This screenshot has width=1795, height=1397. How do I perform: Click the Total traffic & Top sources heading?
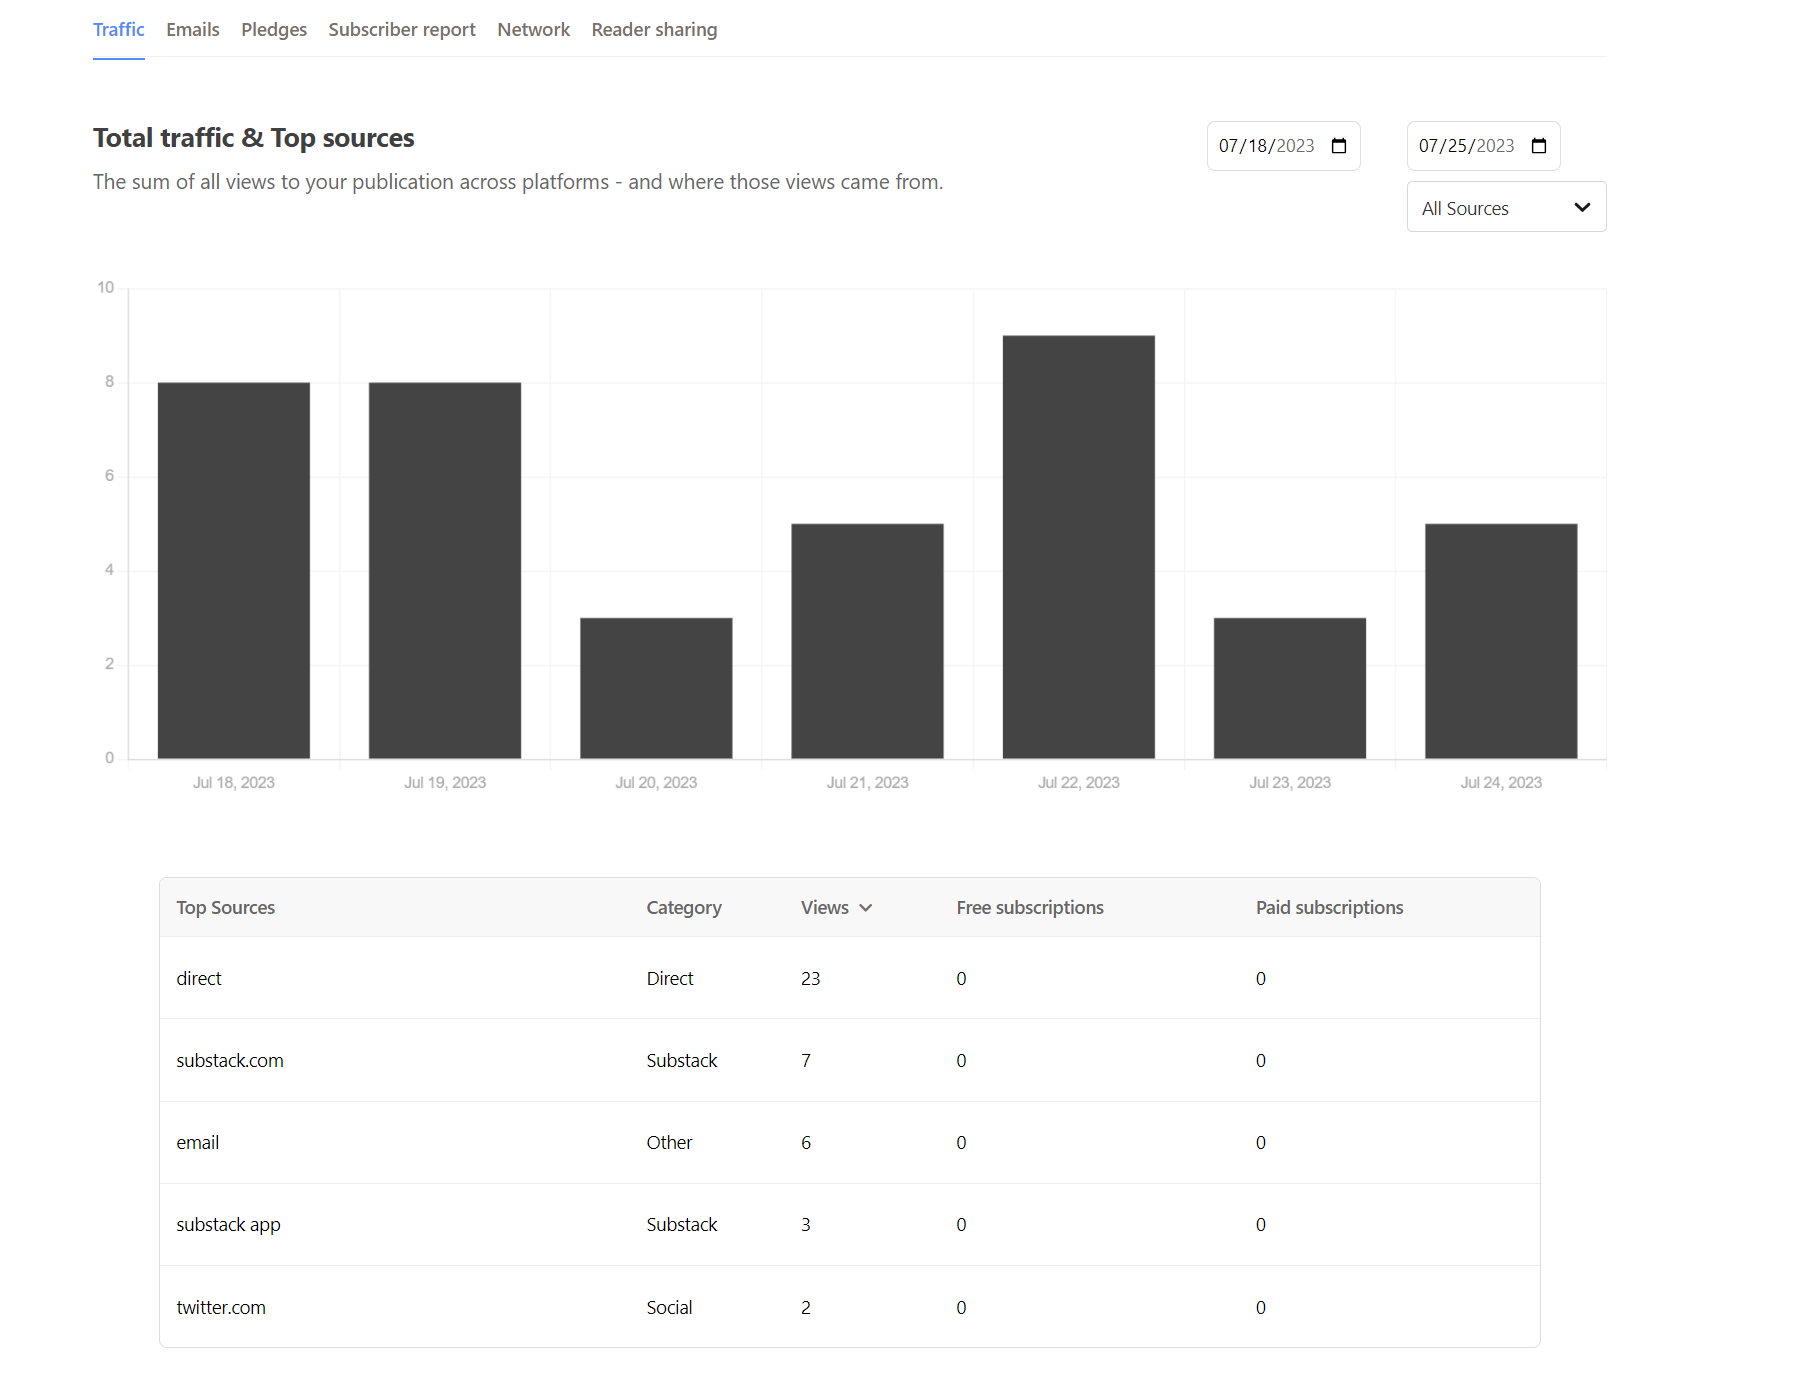[254, 138]
